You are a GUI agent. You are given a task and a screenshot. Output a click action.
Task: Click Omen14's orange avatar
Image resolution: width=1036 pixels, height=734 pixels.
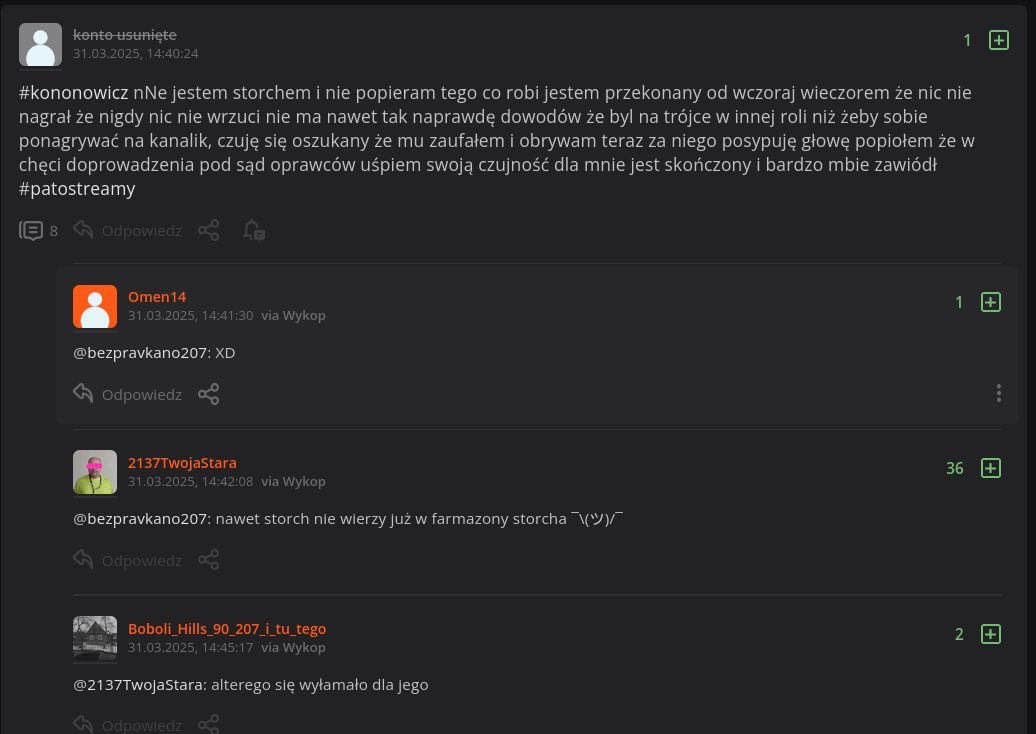click(x=95, y=307)
